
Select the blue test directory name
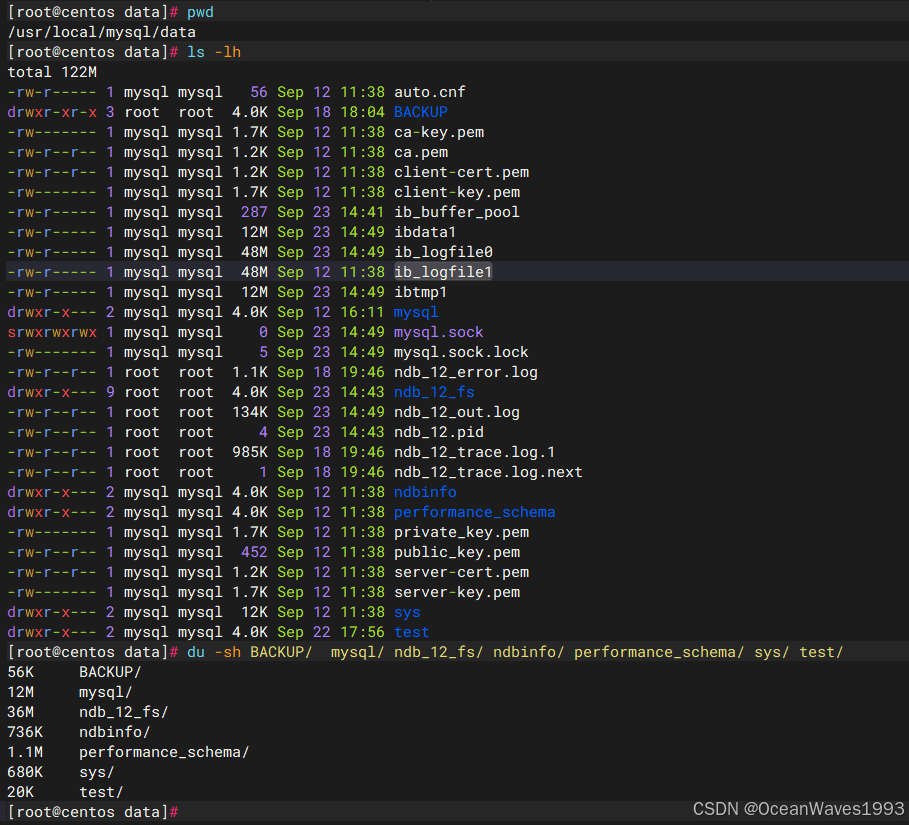coord(412,632)
